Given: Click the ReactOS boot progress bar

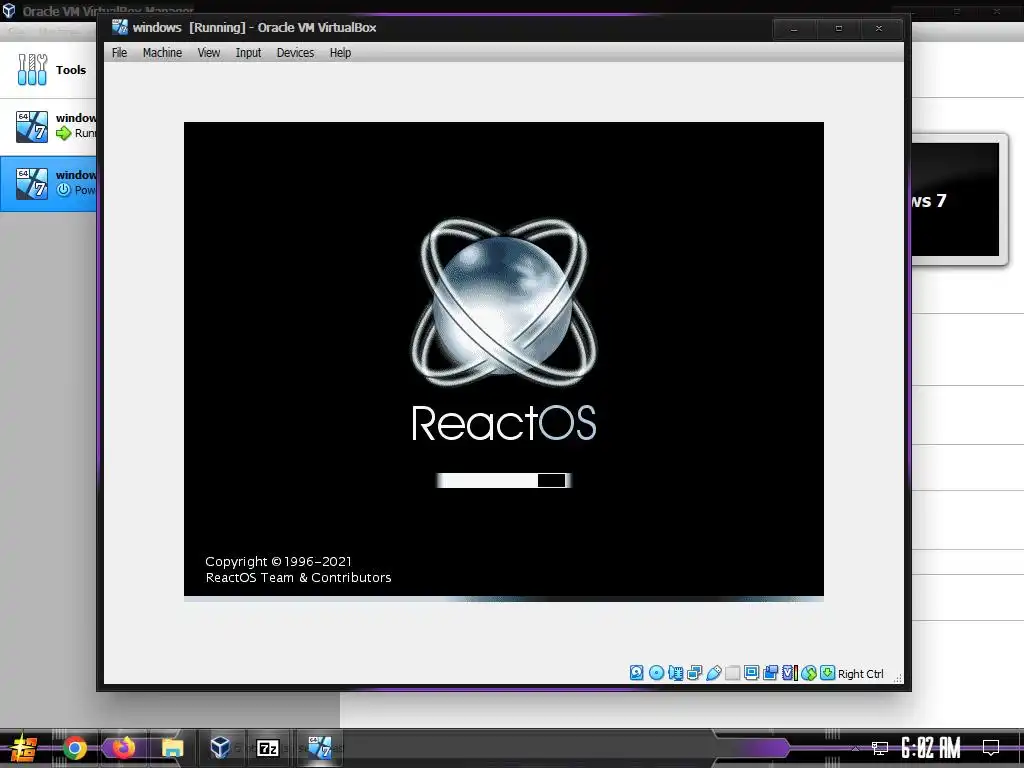Looking at the screenshot, I should (x=504, y=481).
